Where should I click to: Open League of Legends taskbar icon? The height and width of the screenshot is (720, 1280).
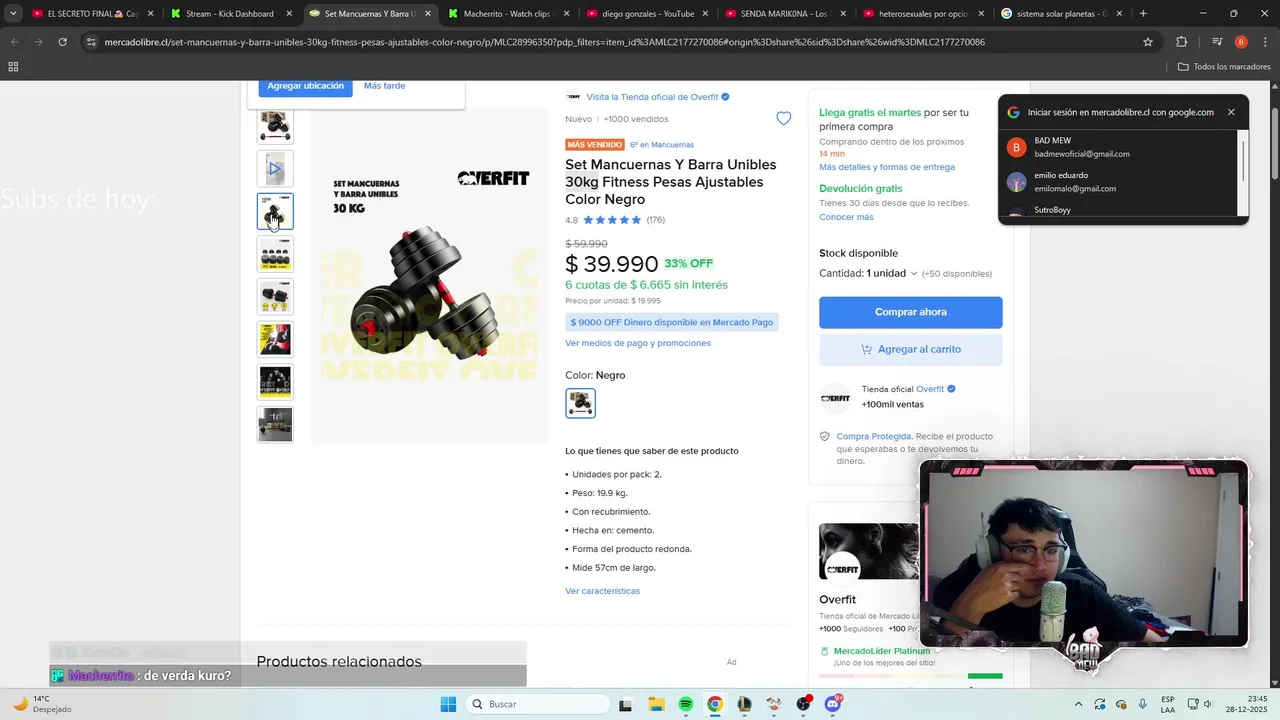pos(744,704)
